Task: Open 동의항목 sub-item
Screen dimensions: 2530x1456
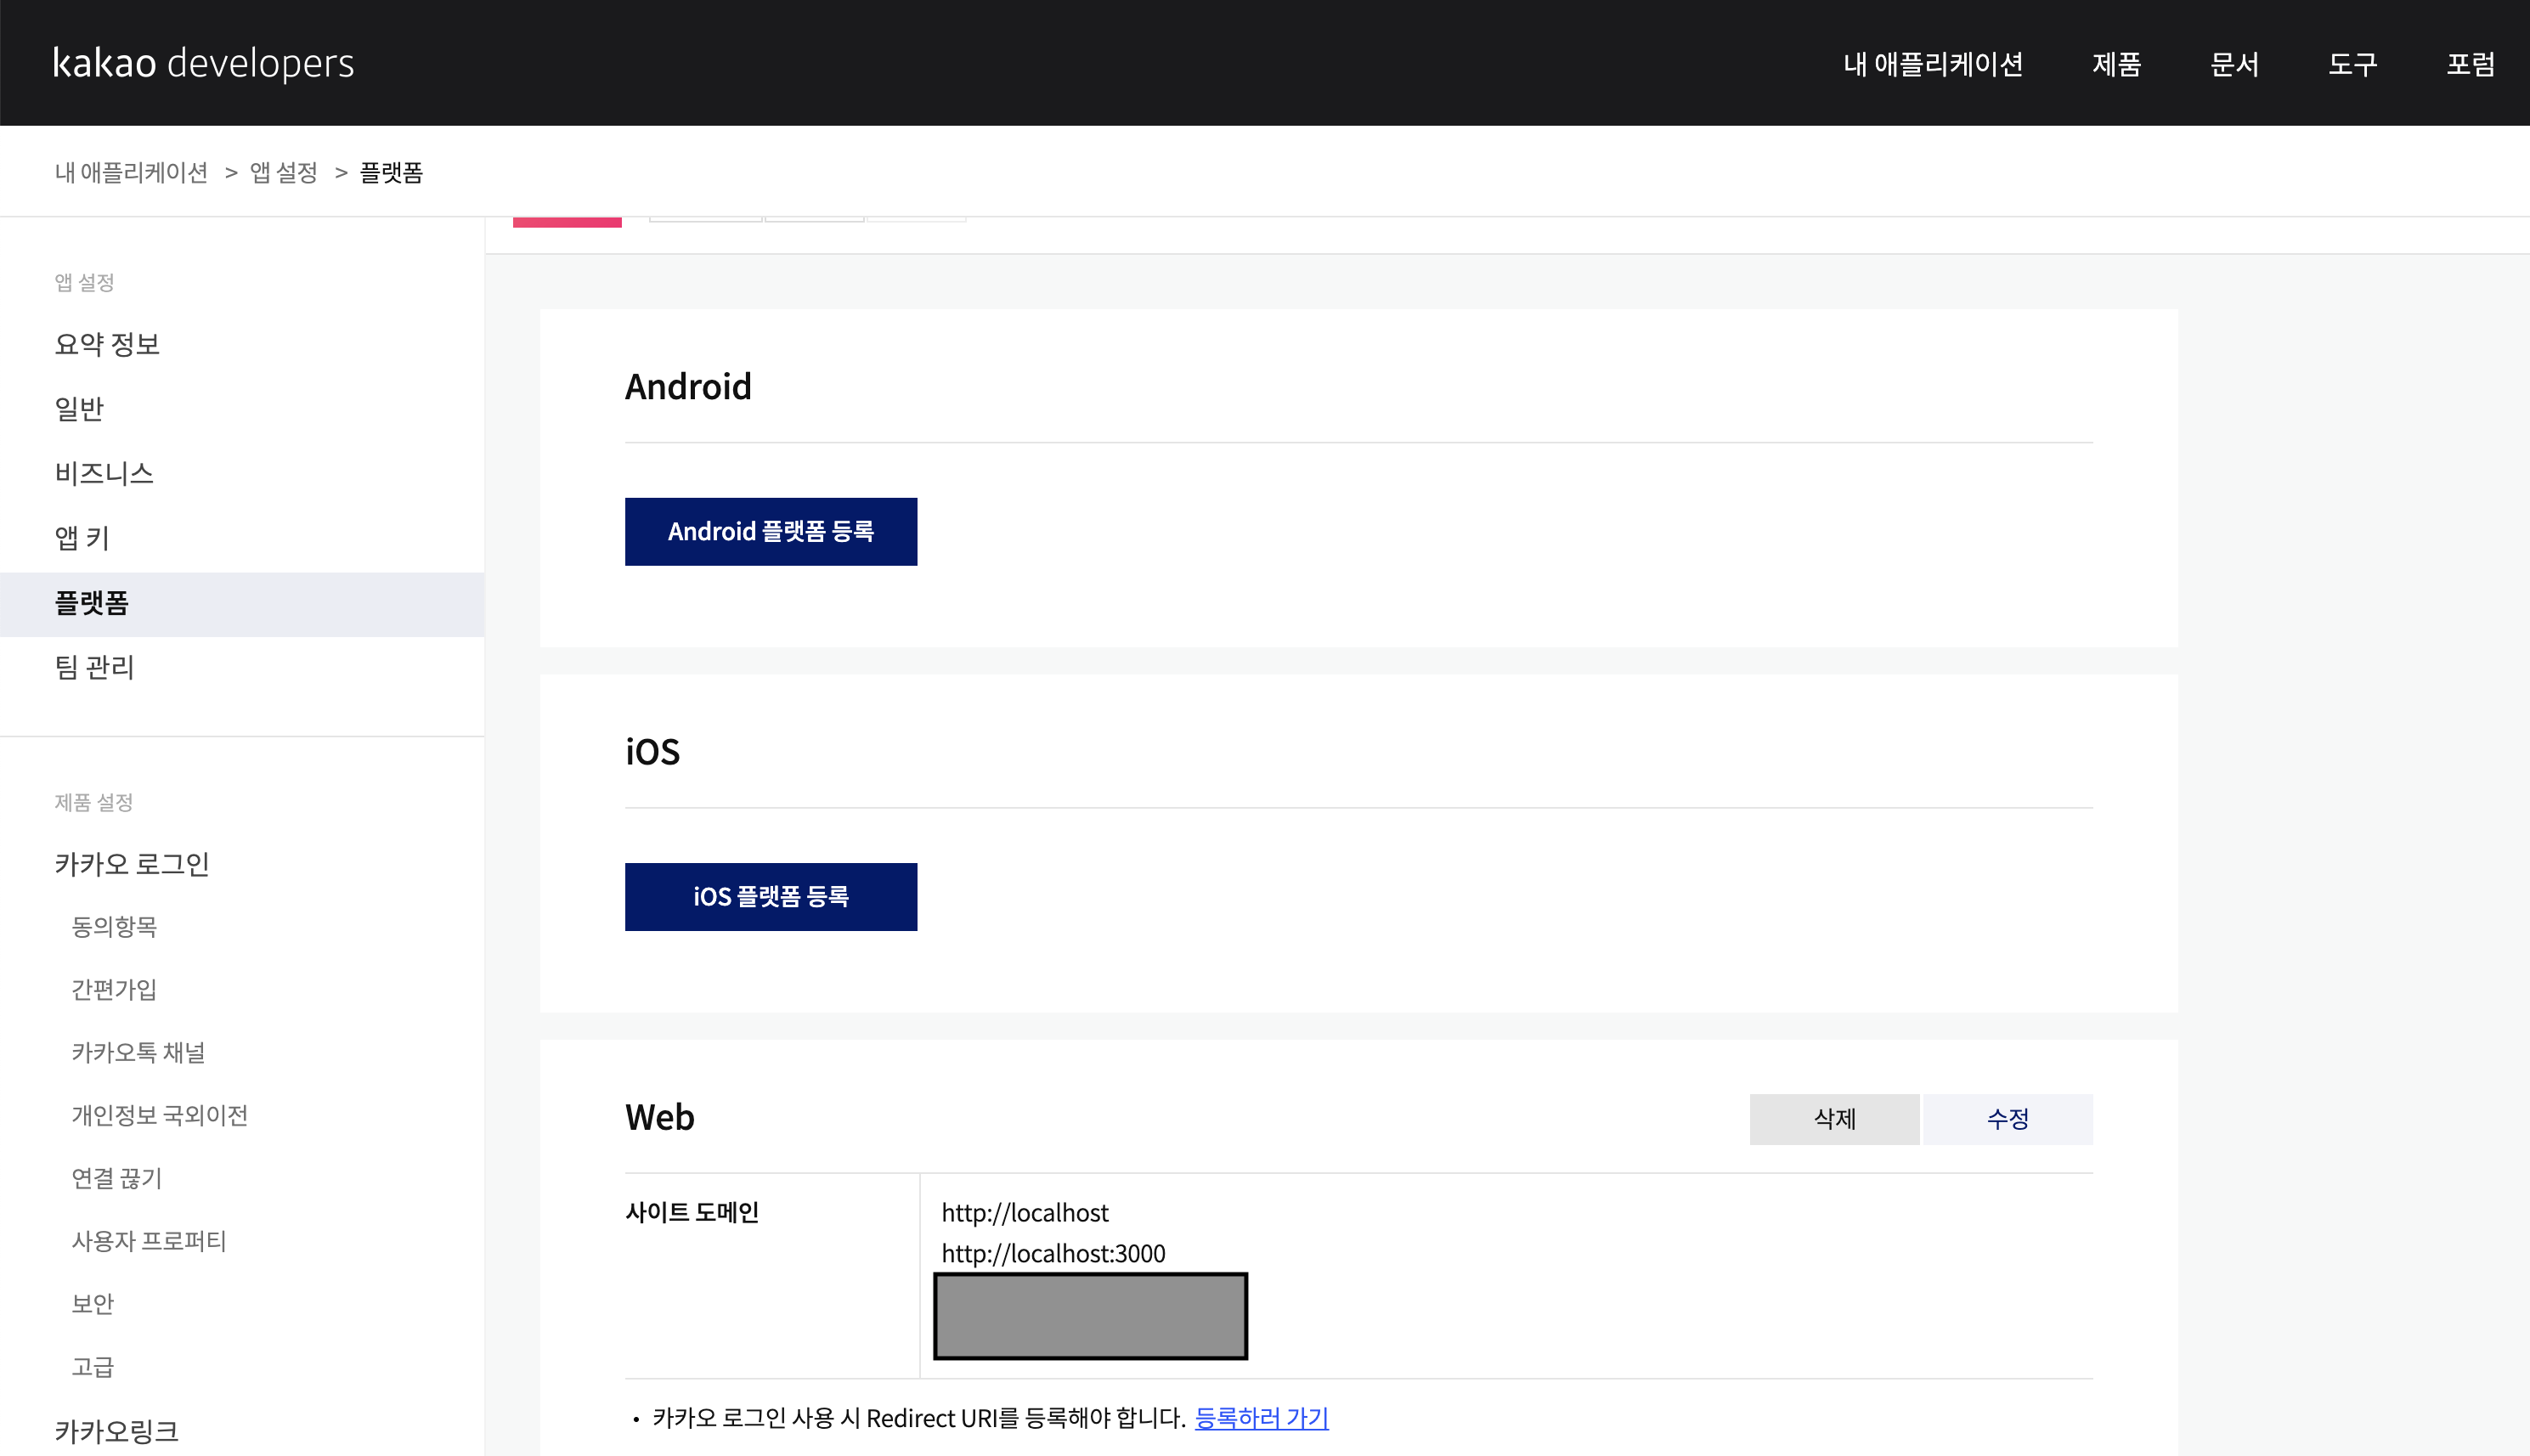Action: tap(114, 927)
